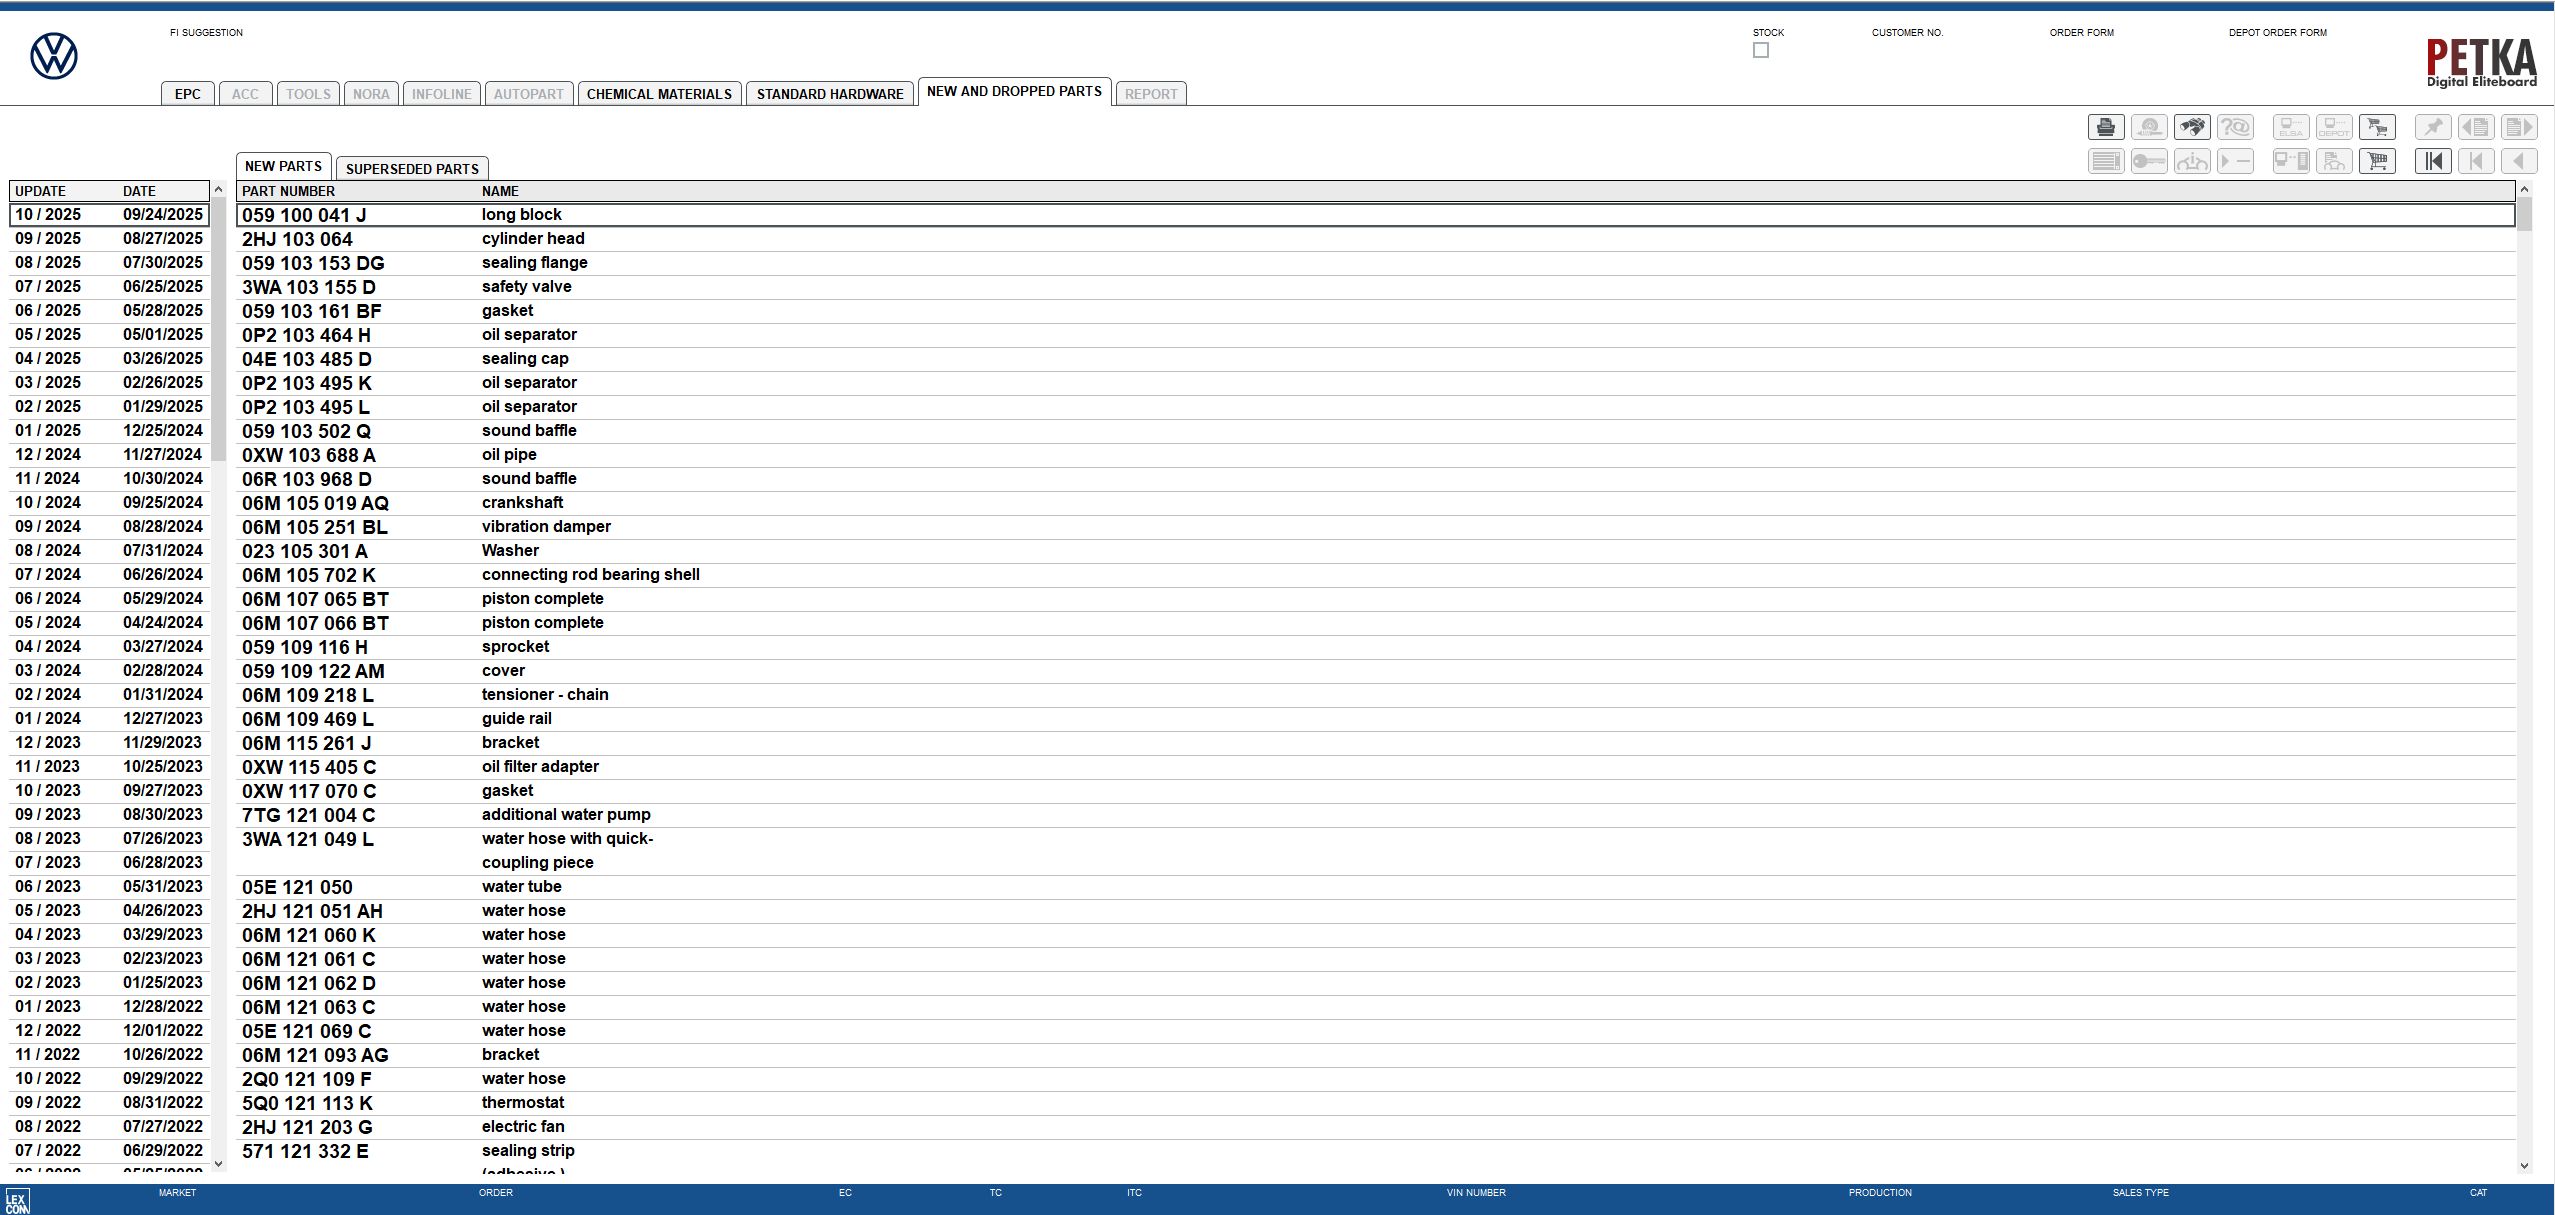Click the previous page document icon

point(2476,127)
